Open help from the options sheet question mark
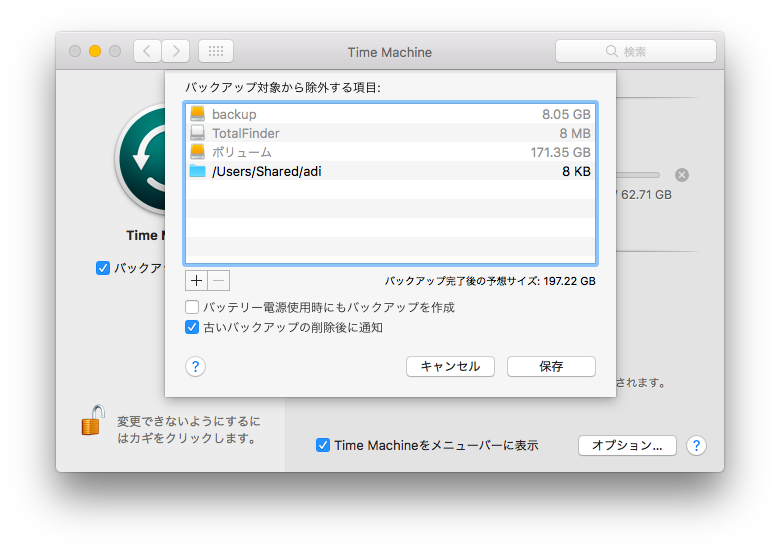 195,367
